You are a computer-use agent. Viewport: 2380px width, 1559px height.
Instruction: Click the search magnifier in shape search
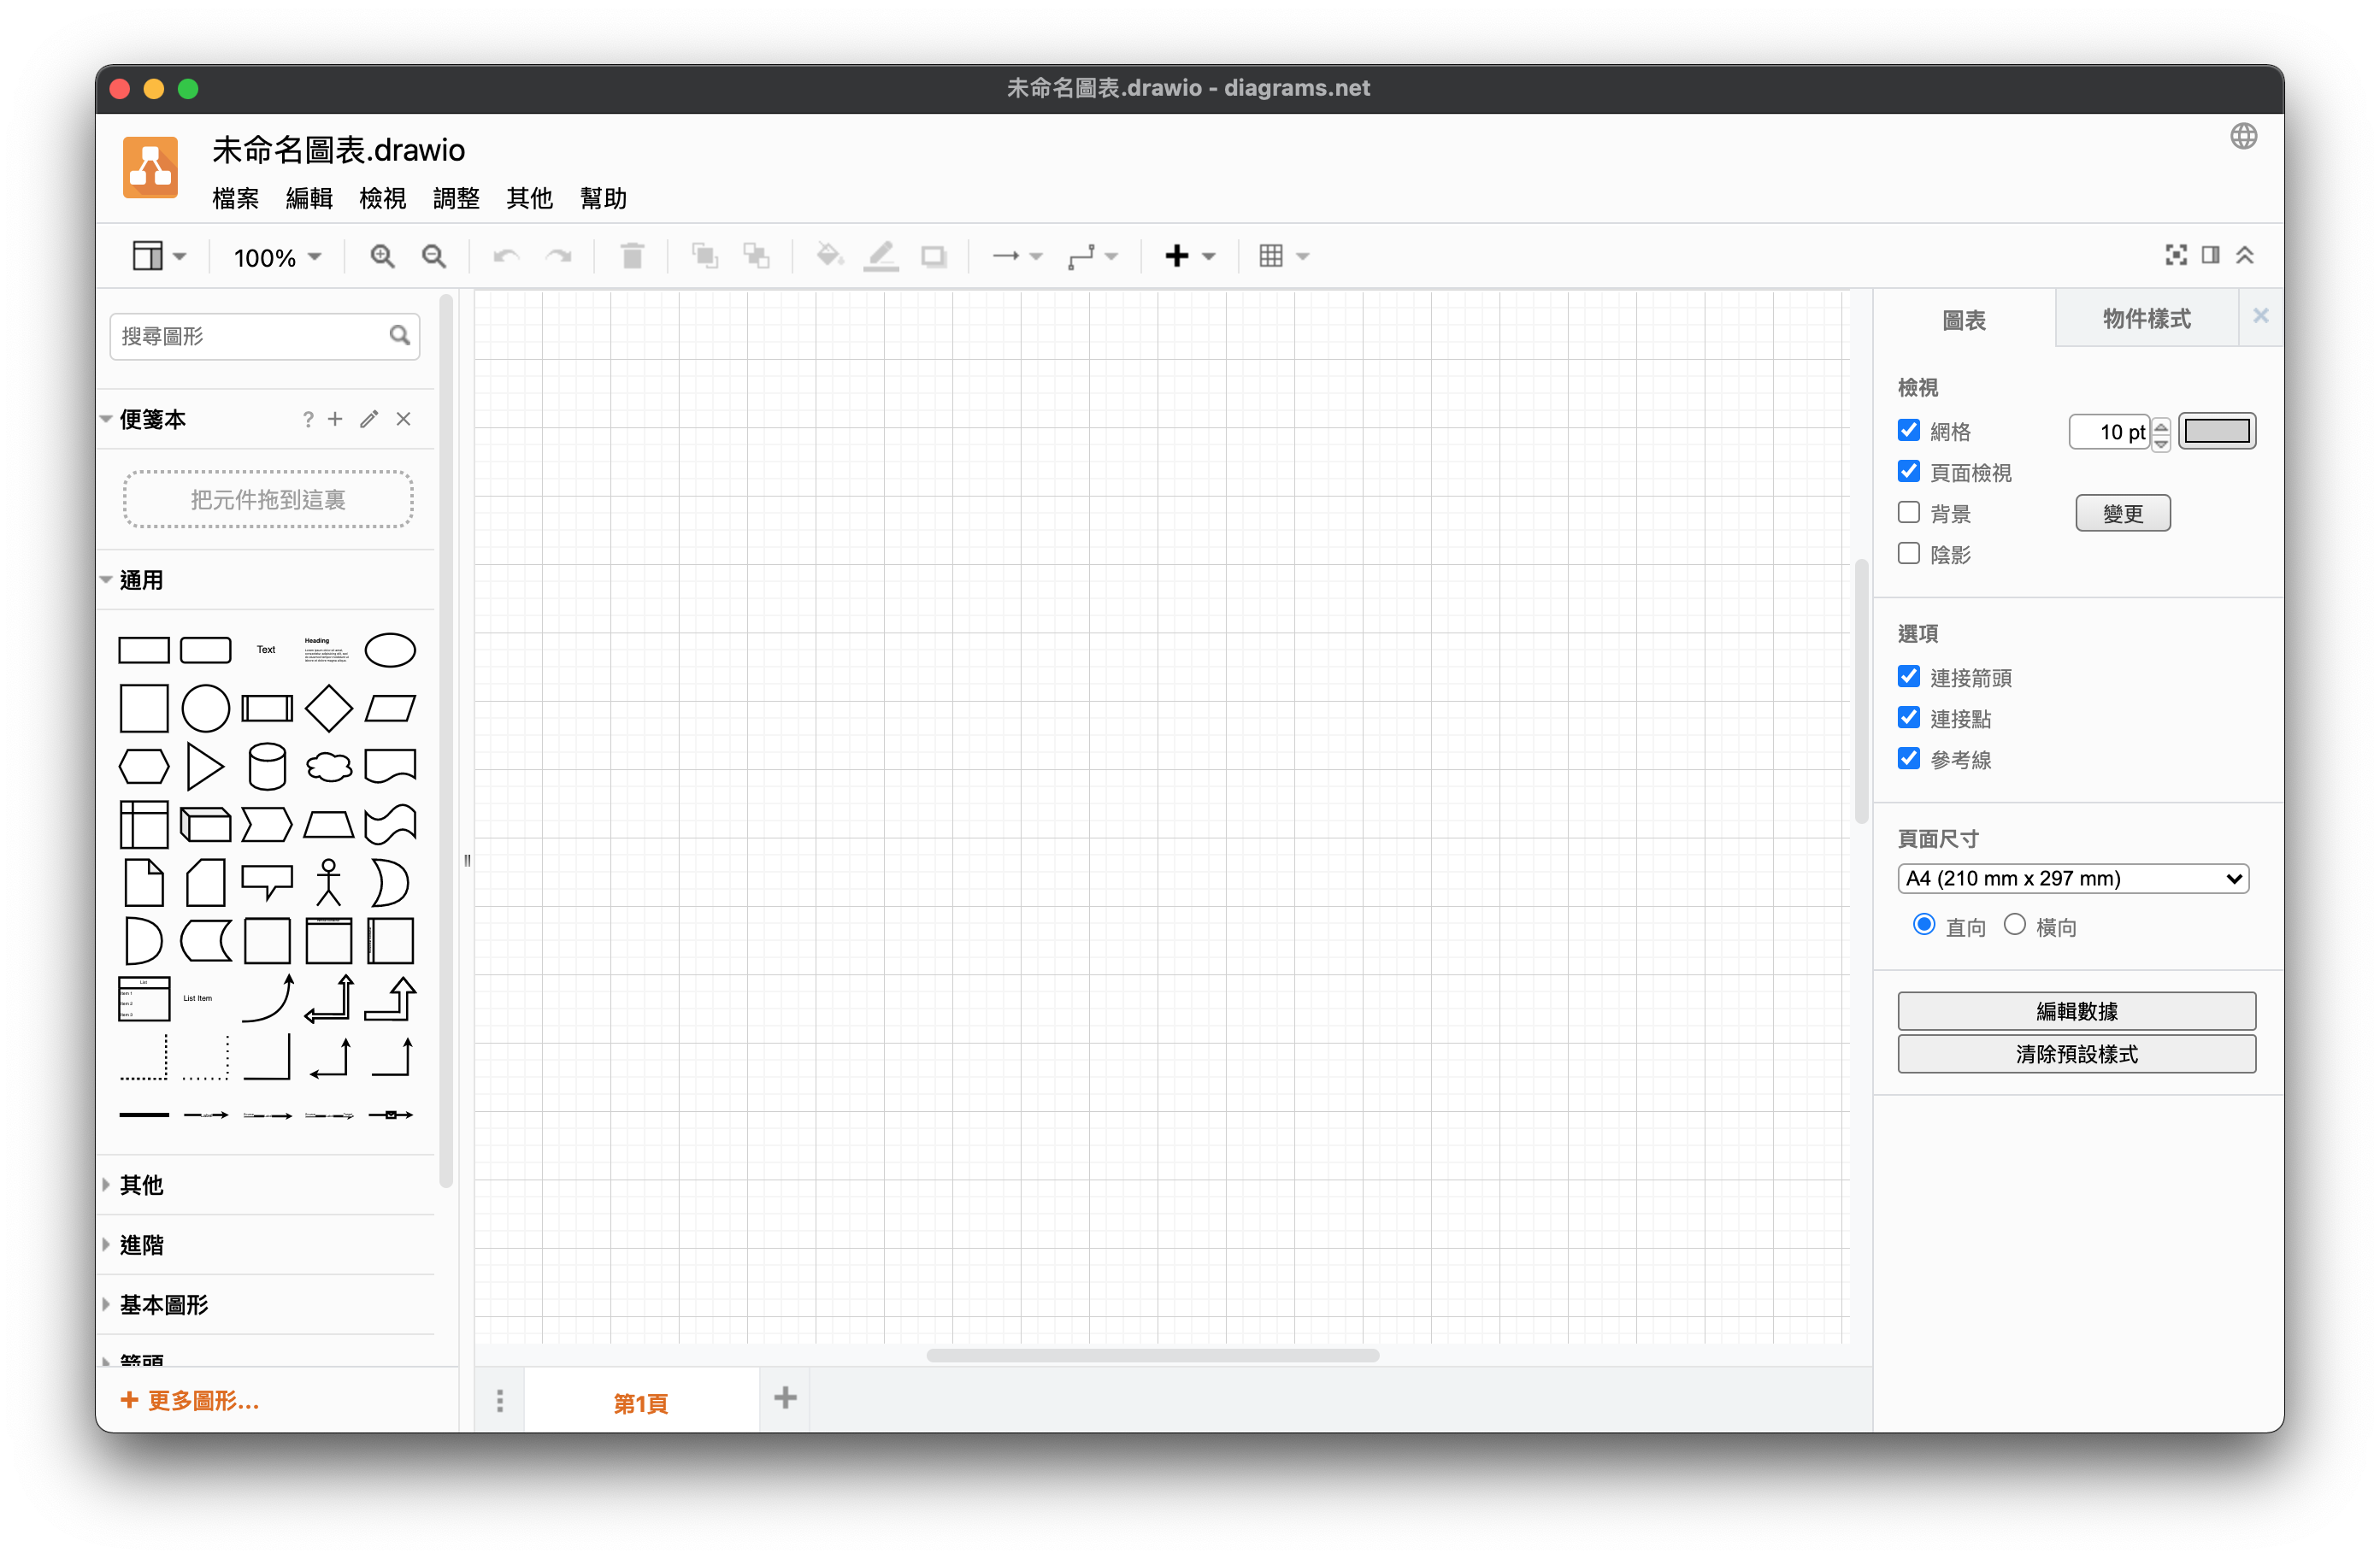coord(399,335)
